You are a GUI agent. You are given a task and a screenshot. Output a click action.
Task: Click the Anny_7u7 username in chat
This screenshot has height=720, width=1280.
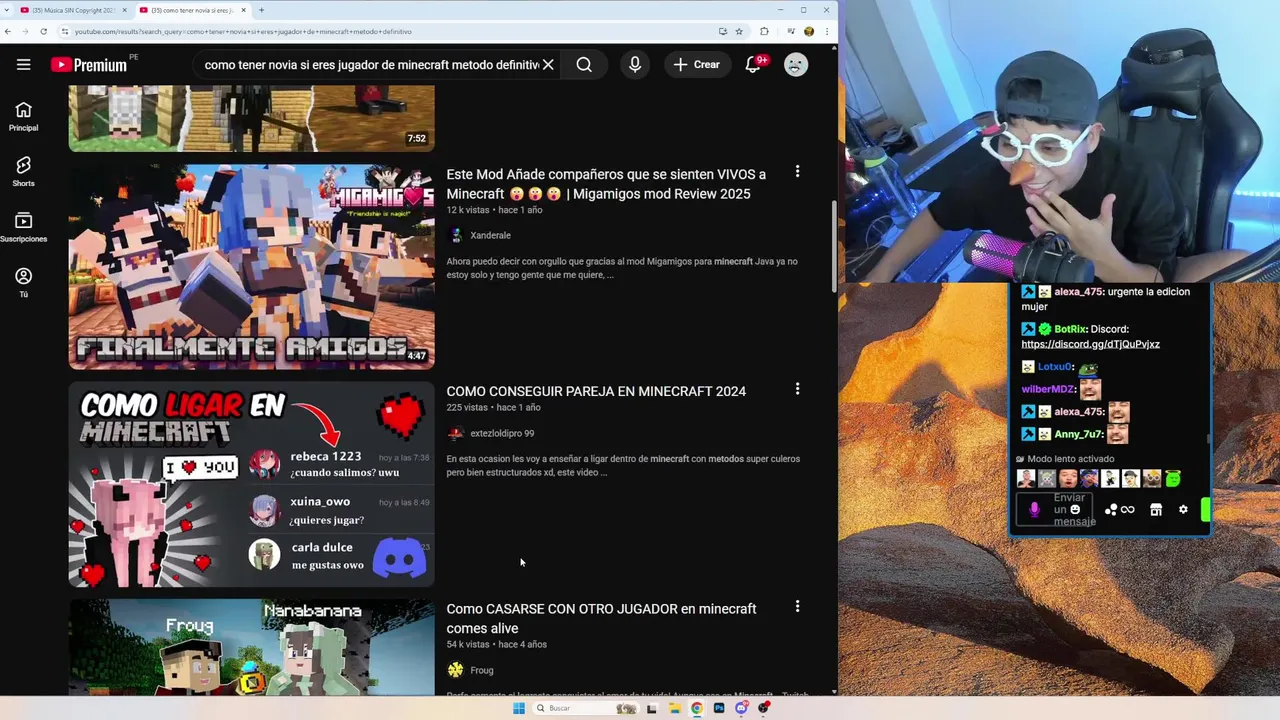(x=1078, y=434)
